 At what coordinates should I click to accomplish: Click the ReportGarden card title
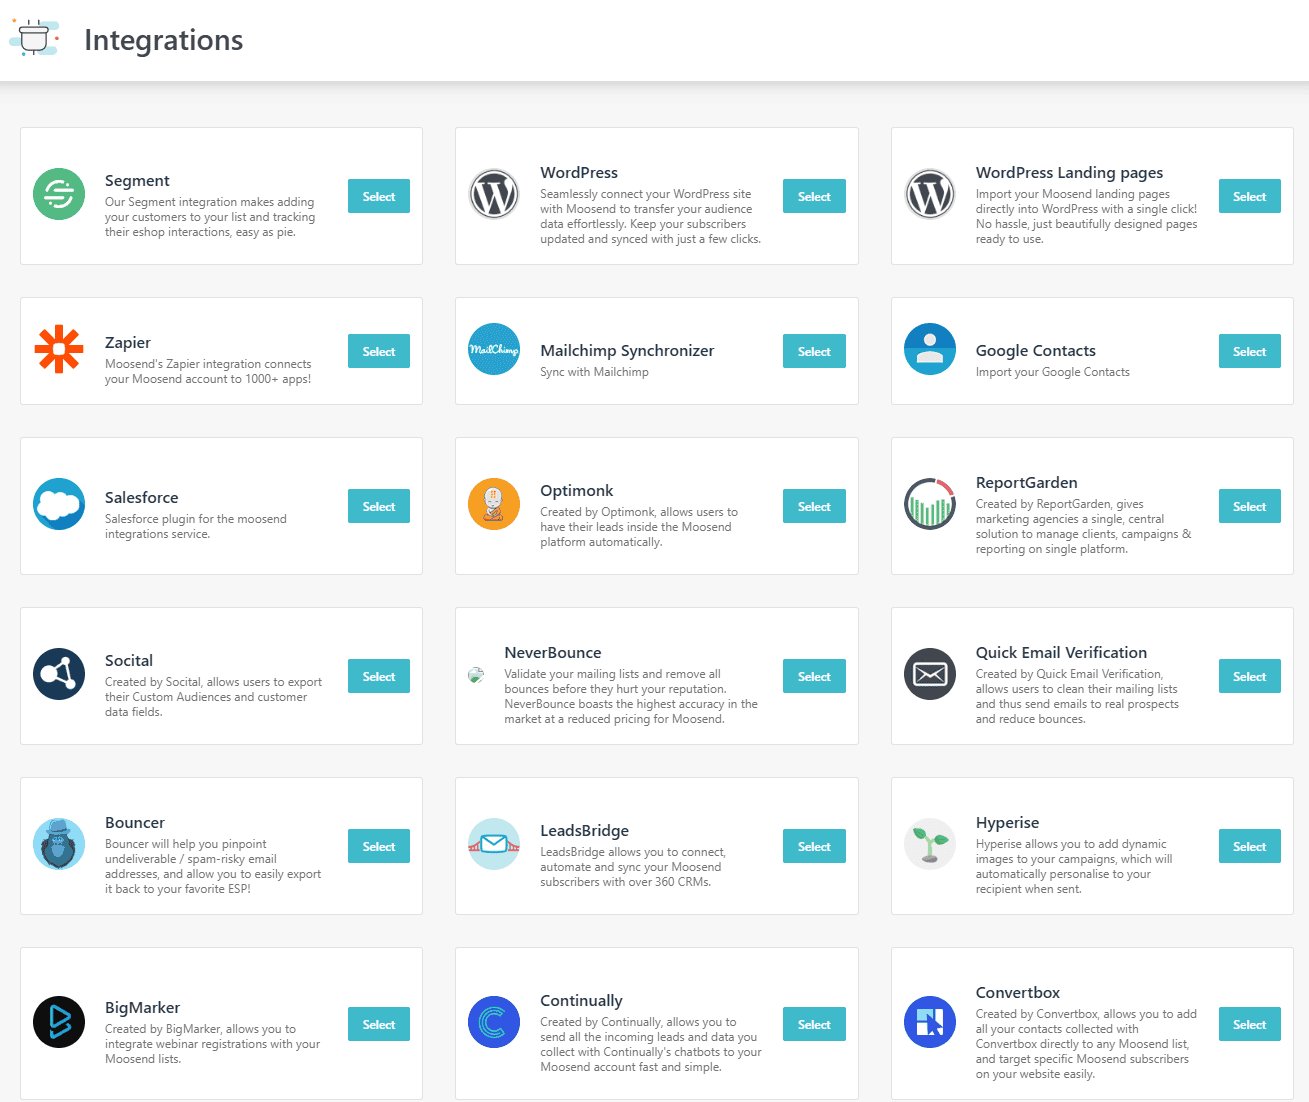(1027, 483)
